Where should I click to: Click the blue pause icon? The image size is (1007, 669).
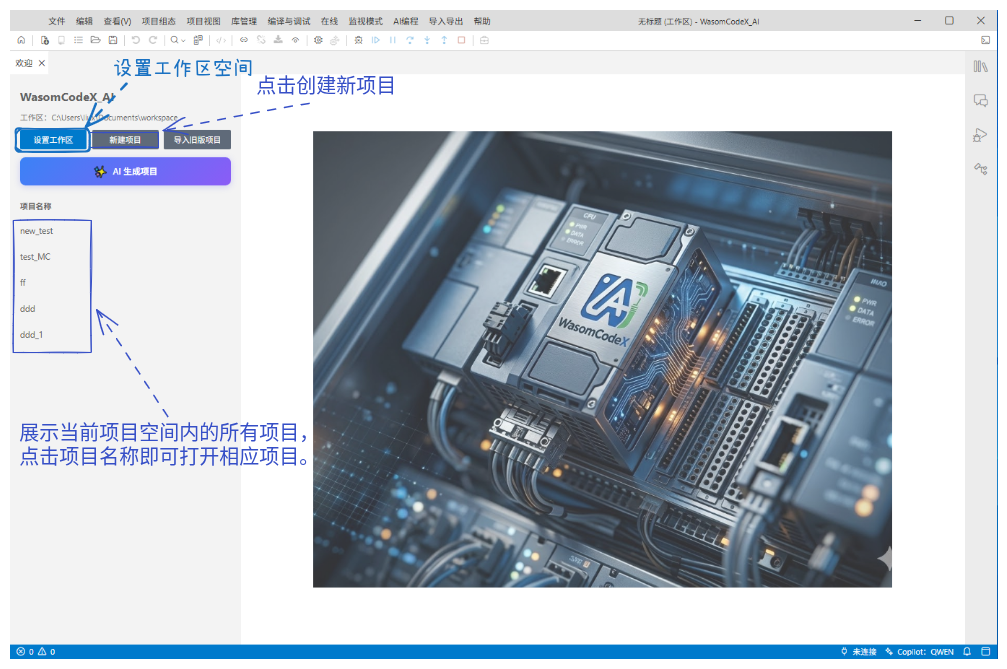pos(392,40)
